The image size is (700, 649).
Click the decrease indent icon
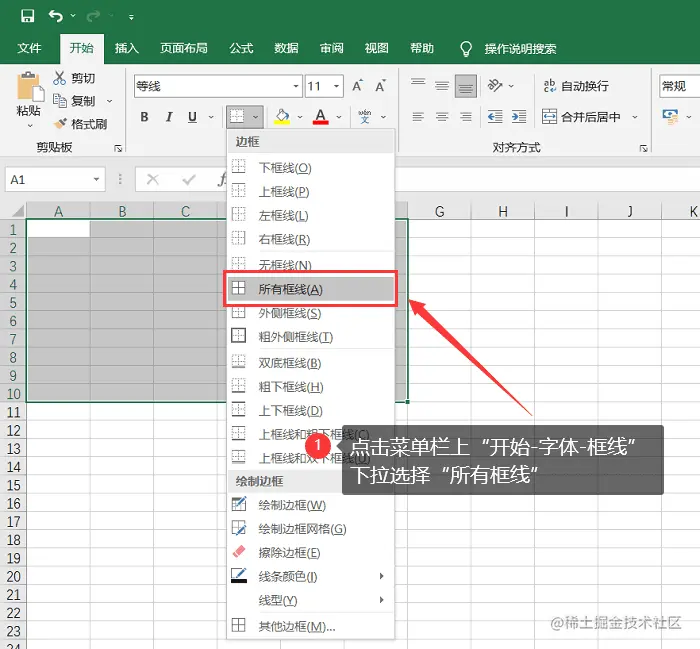pyautogui.click(x=495, y=117)
